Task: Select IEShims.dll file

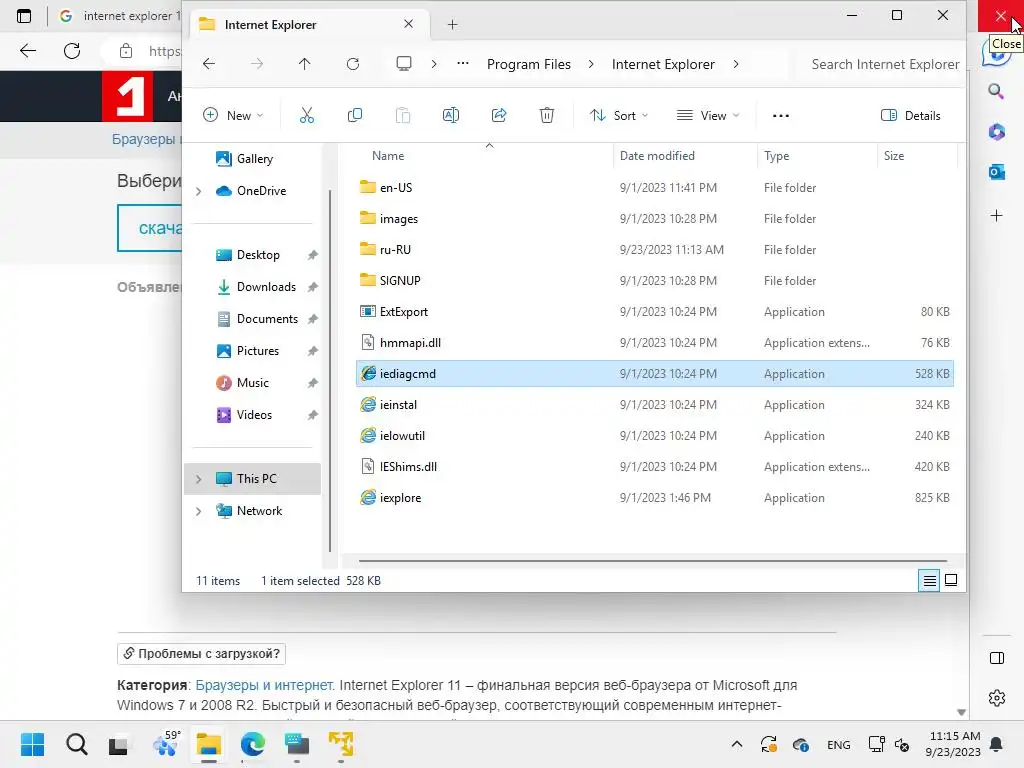Action: 654,467
